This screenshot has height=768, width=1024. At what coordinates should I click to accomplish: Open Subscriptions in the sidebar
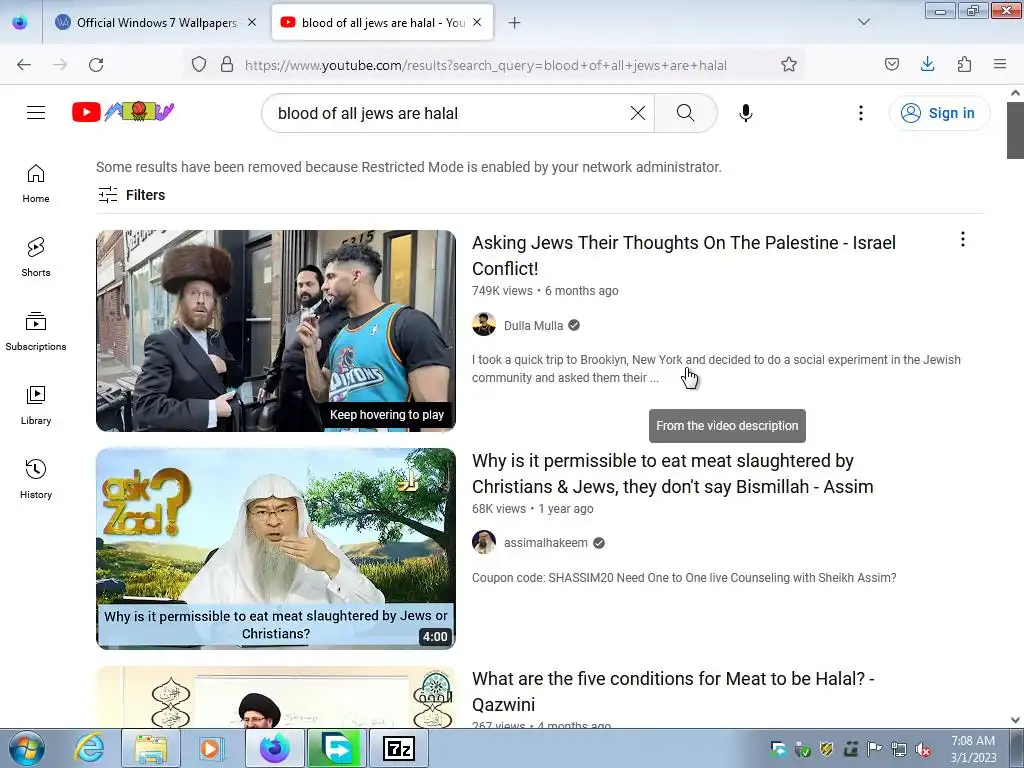36,331
